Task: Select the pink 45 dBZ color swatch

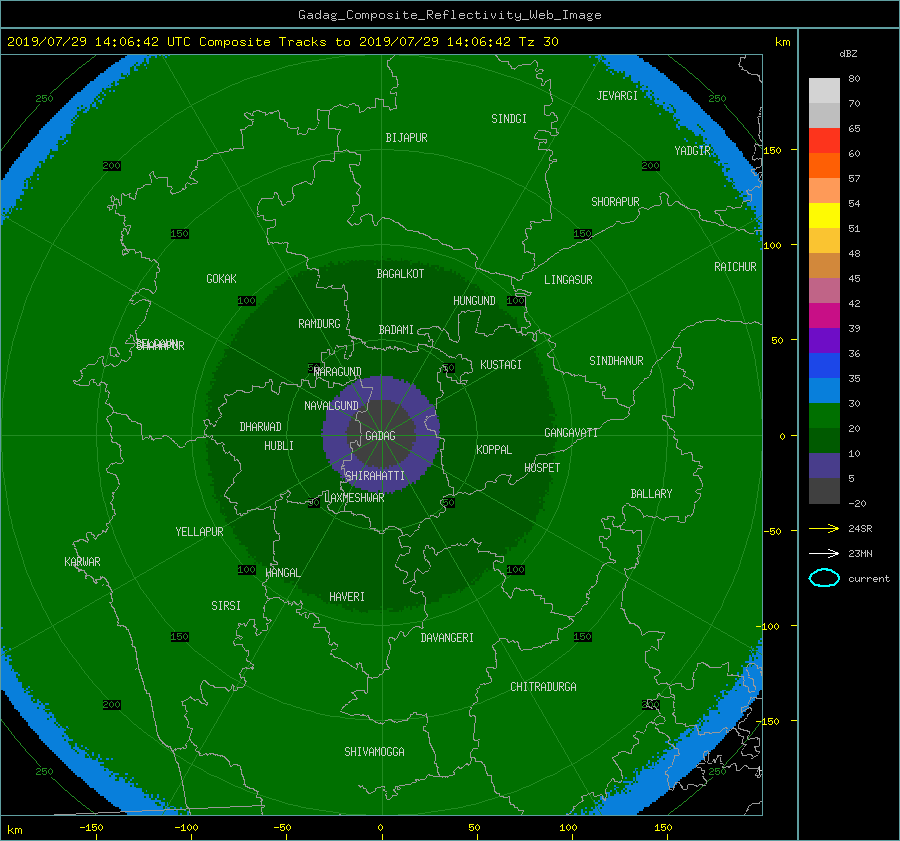Action: pyautogui.click(x=824, y=290)
